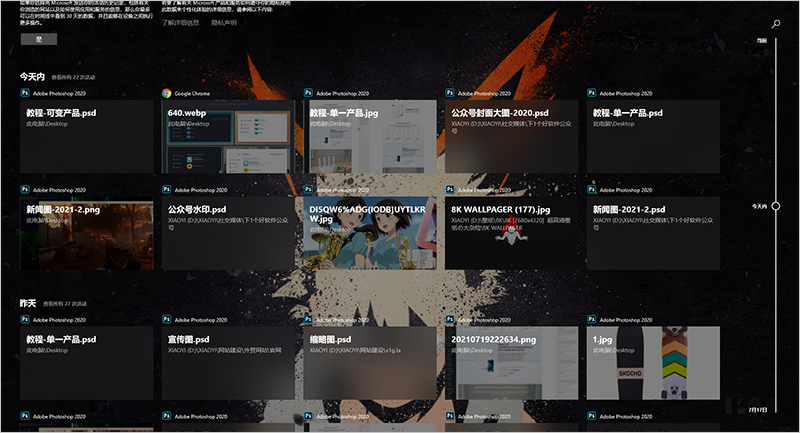Open the timeline search icon
The image size is (800, 433).
pyautogui.click(x=776, y=24)
